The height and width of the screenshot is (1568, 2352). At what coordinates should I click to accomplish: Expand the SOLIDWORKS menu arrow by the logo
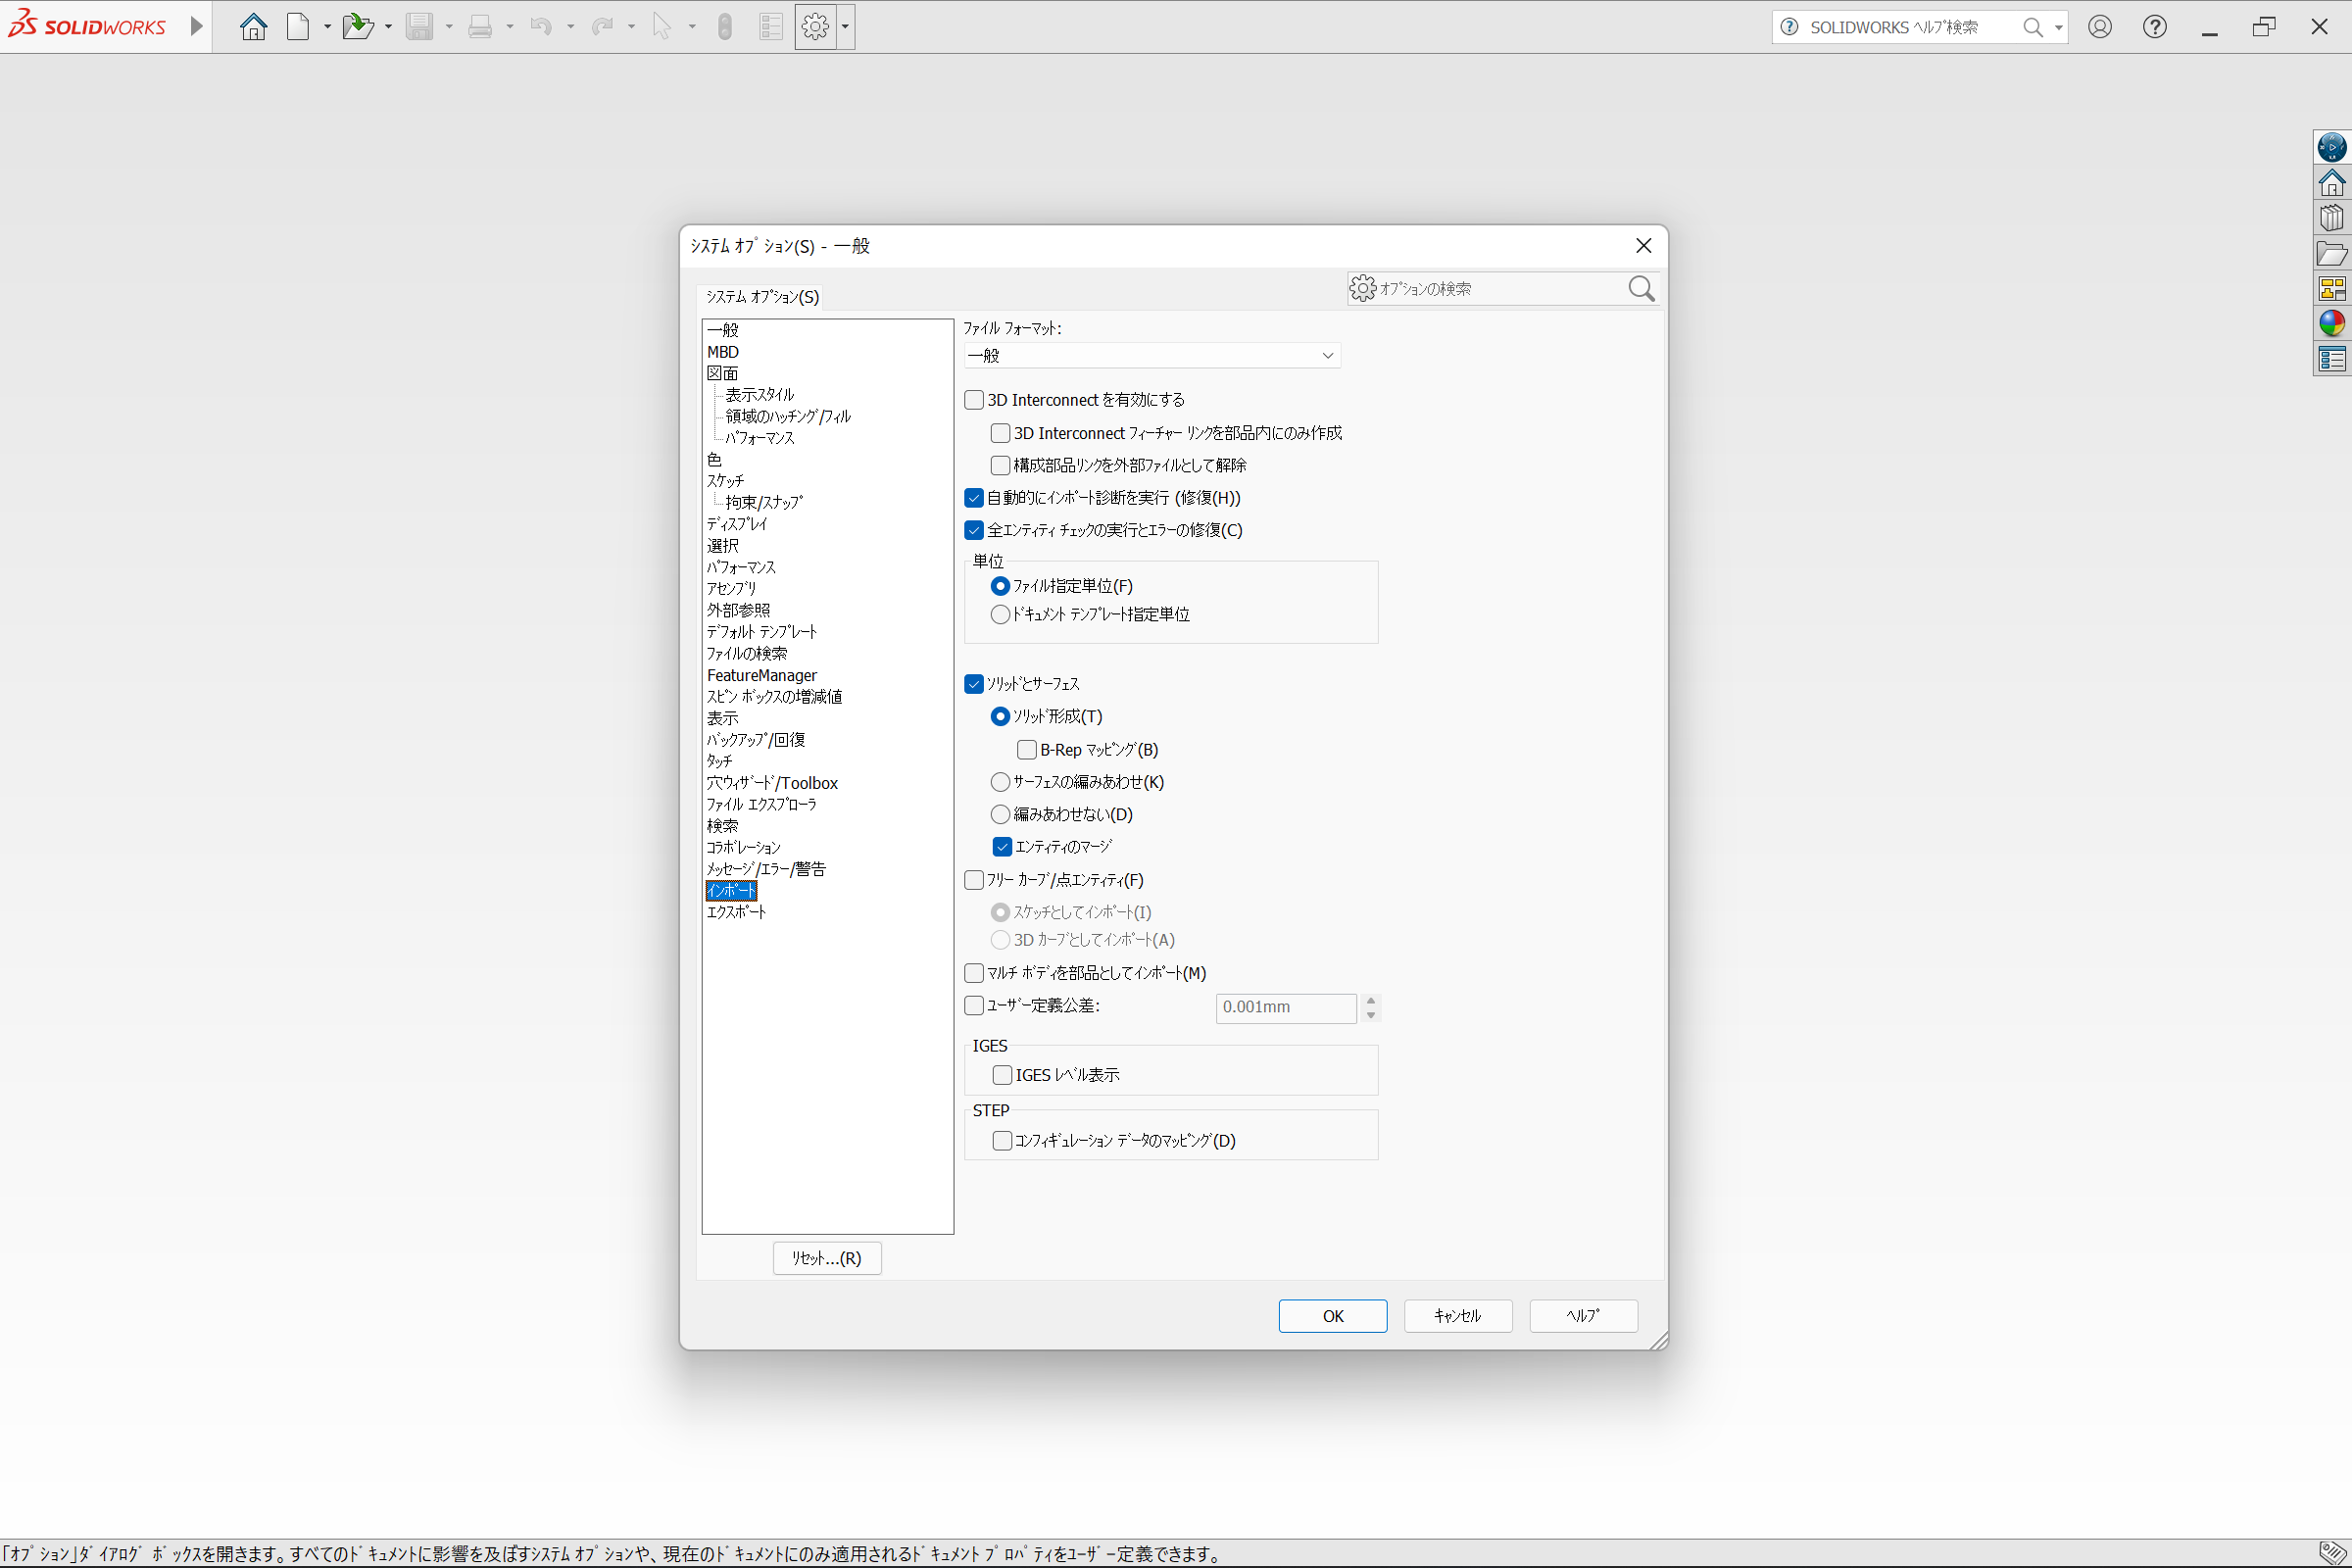point(197,26)
